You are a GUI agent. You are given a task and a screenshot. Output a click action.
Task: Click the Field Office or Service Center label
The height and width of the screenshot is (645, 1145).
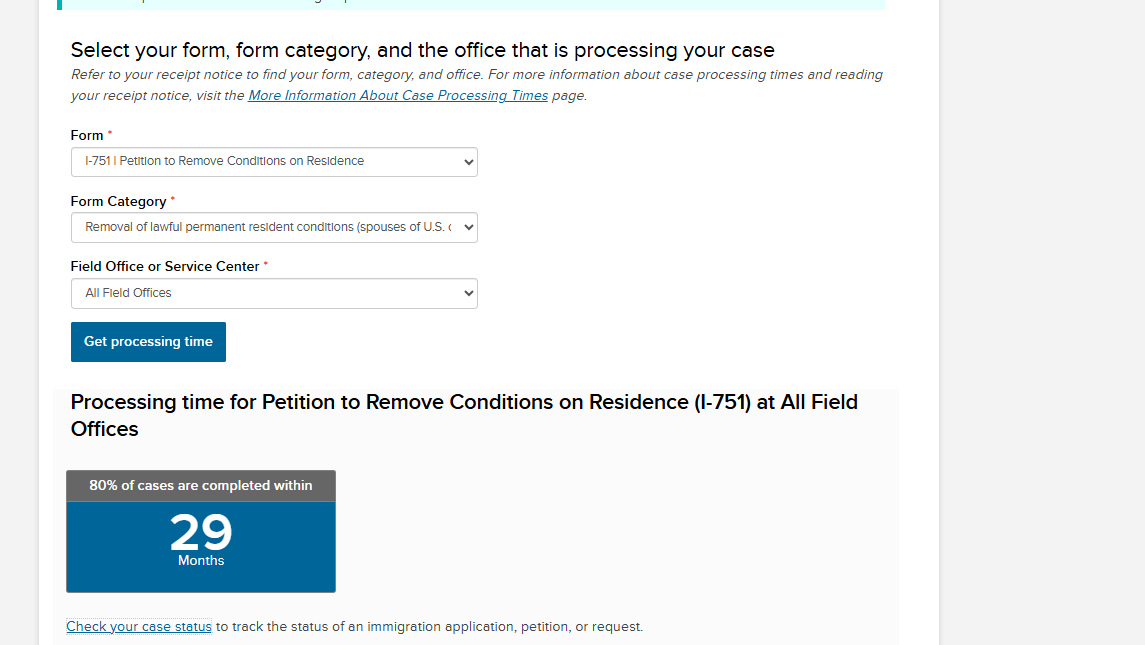pos(165,266)
